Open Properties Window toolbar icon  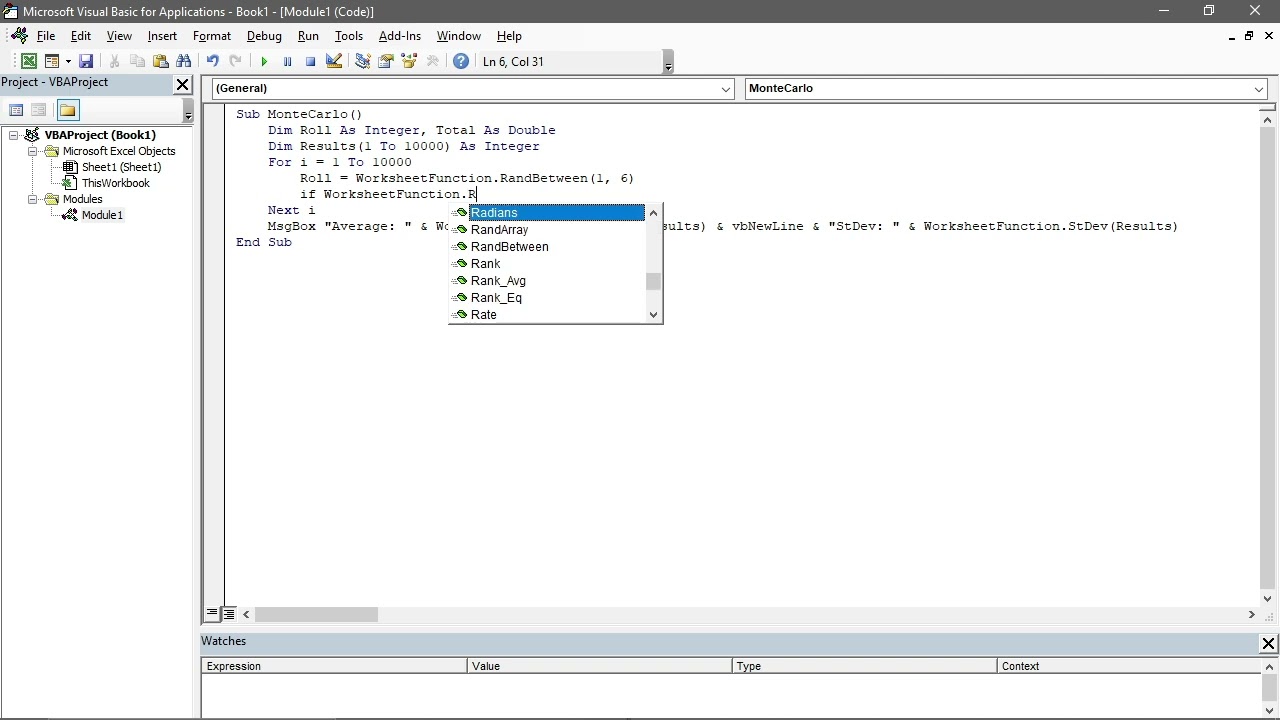pyautogui.click(x=385, y=62)
